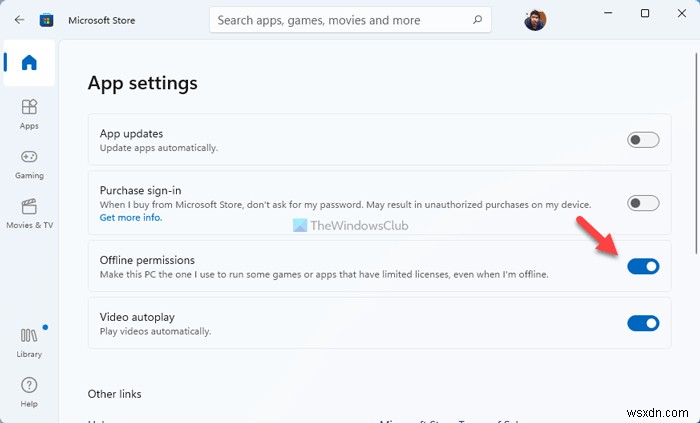Click the App updates label

(x=131, y=134)
